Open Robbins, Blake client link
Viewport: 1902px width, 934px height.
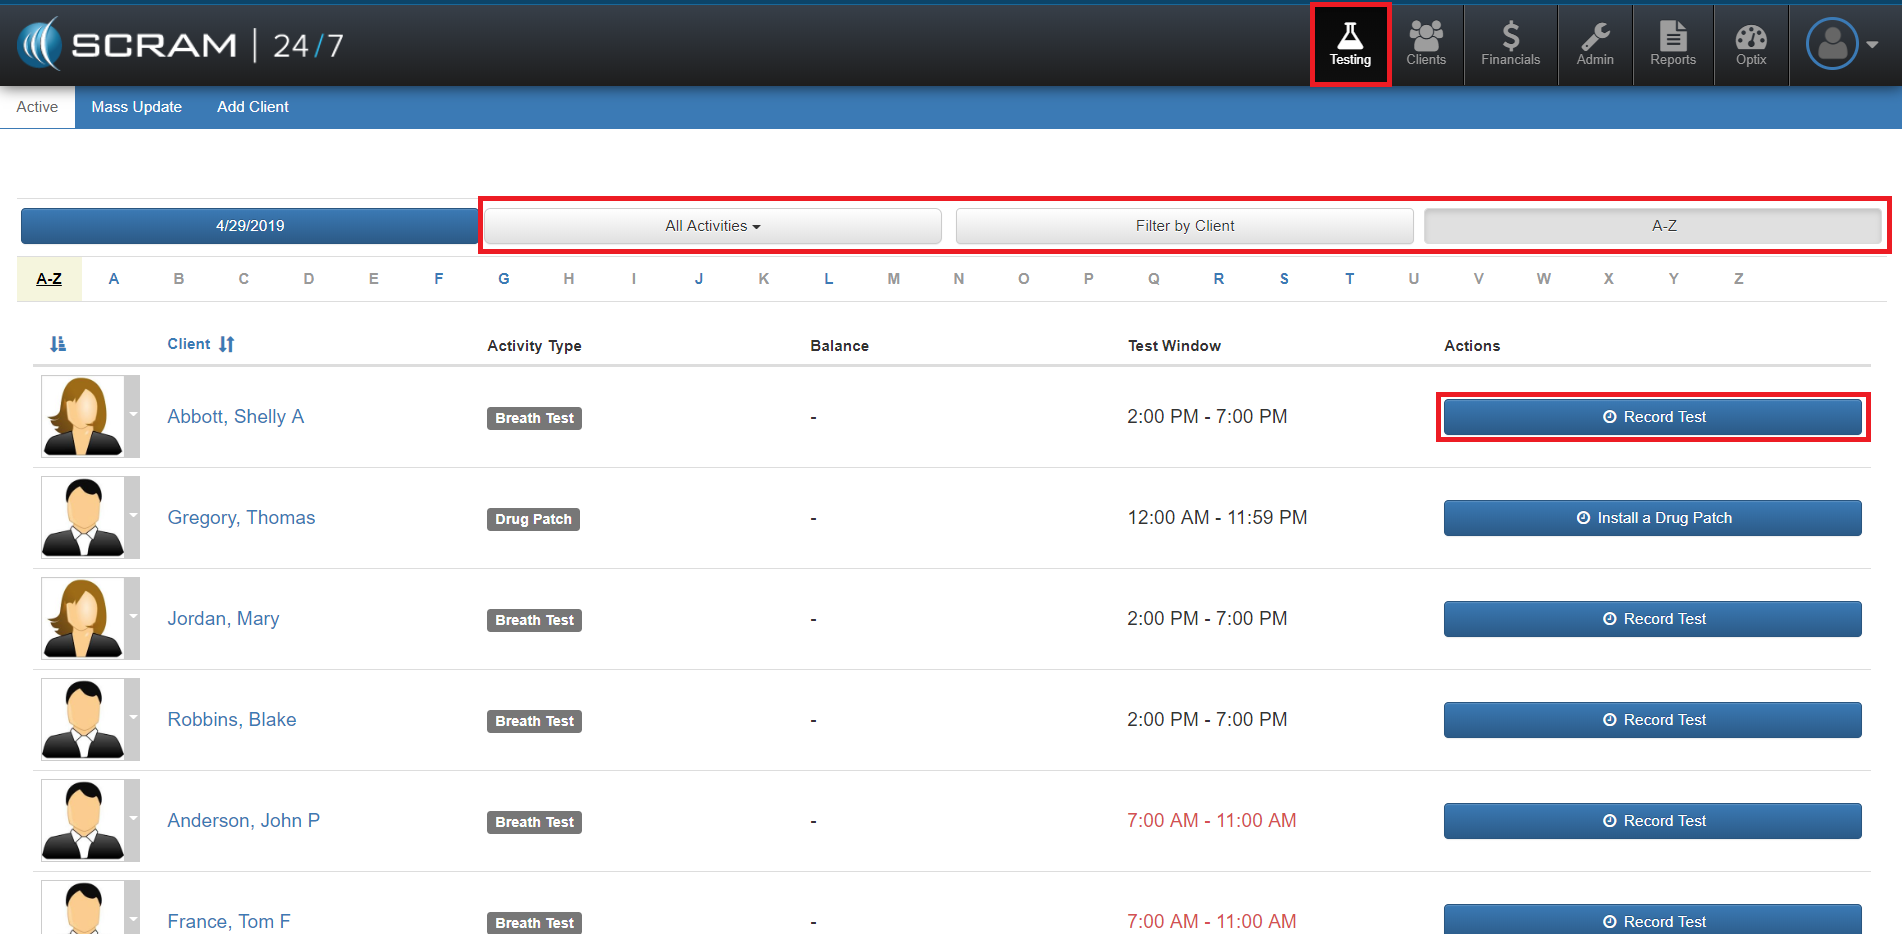[x=231, y=720]
